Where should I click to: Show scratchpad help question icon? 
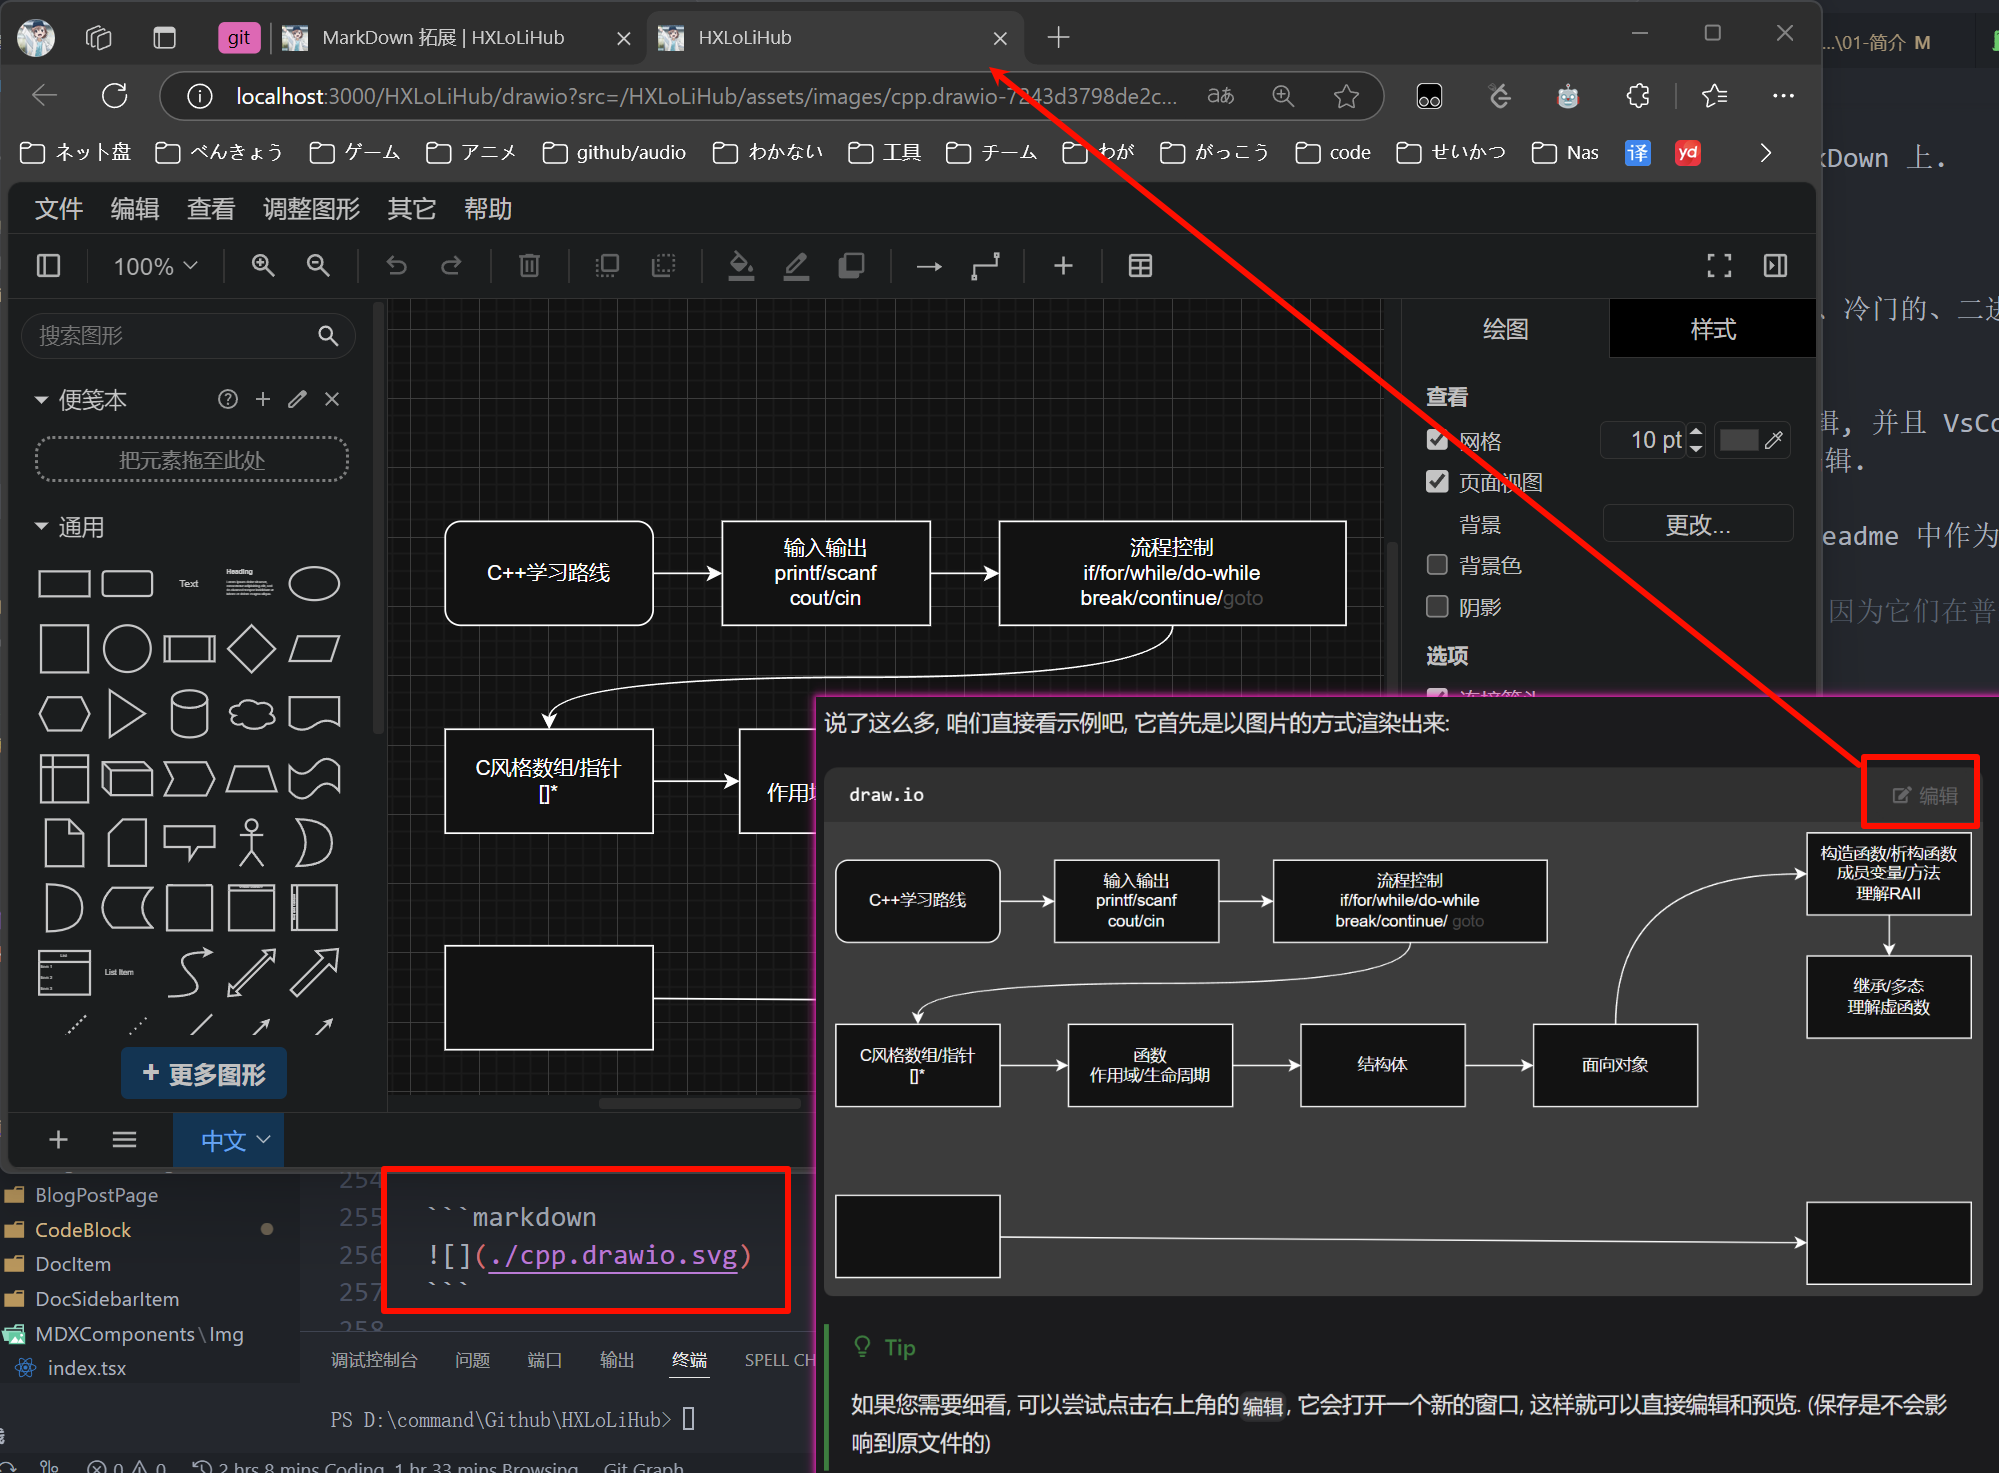click(x=228, y=399)
